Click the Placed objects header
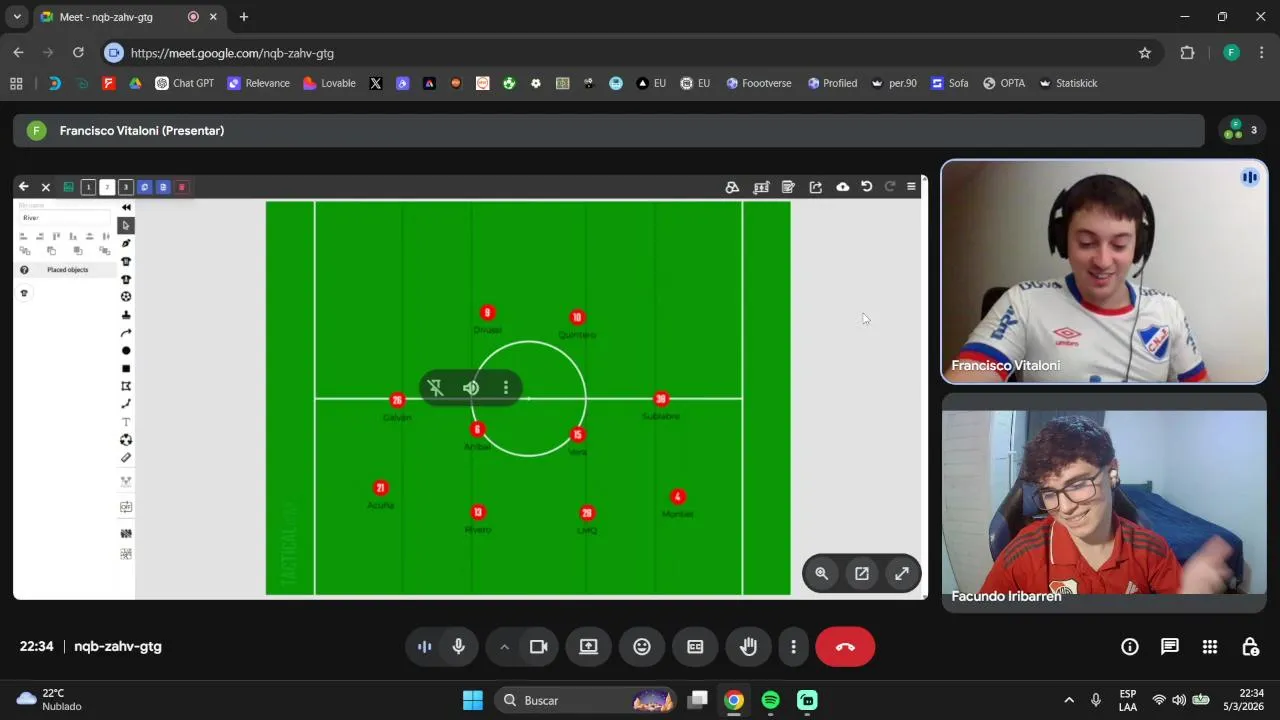Viewport: 1280px width, 720px height. pyautogui.click(x=67, y=270)
